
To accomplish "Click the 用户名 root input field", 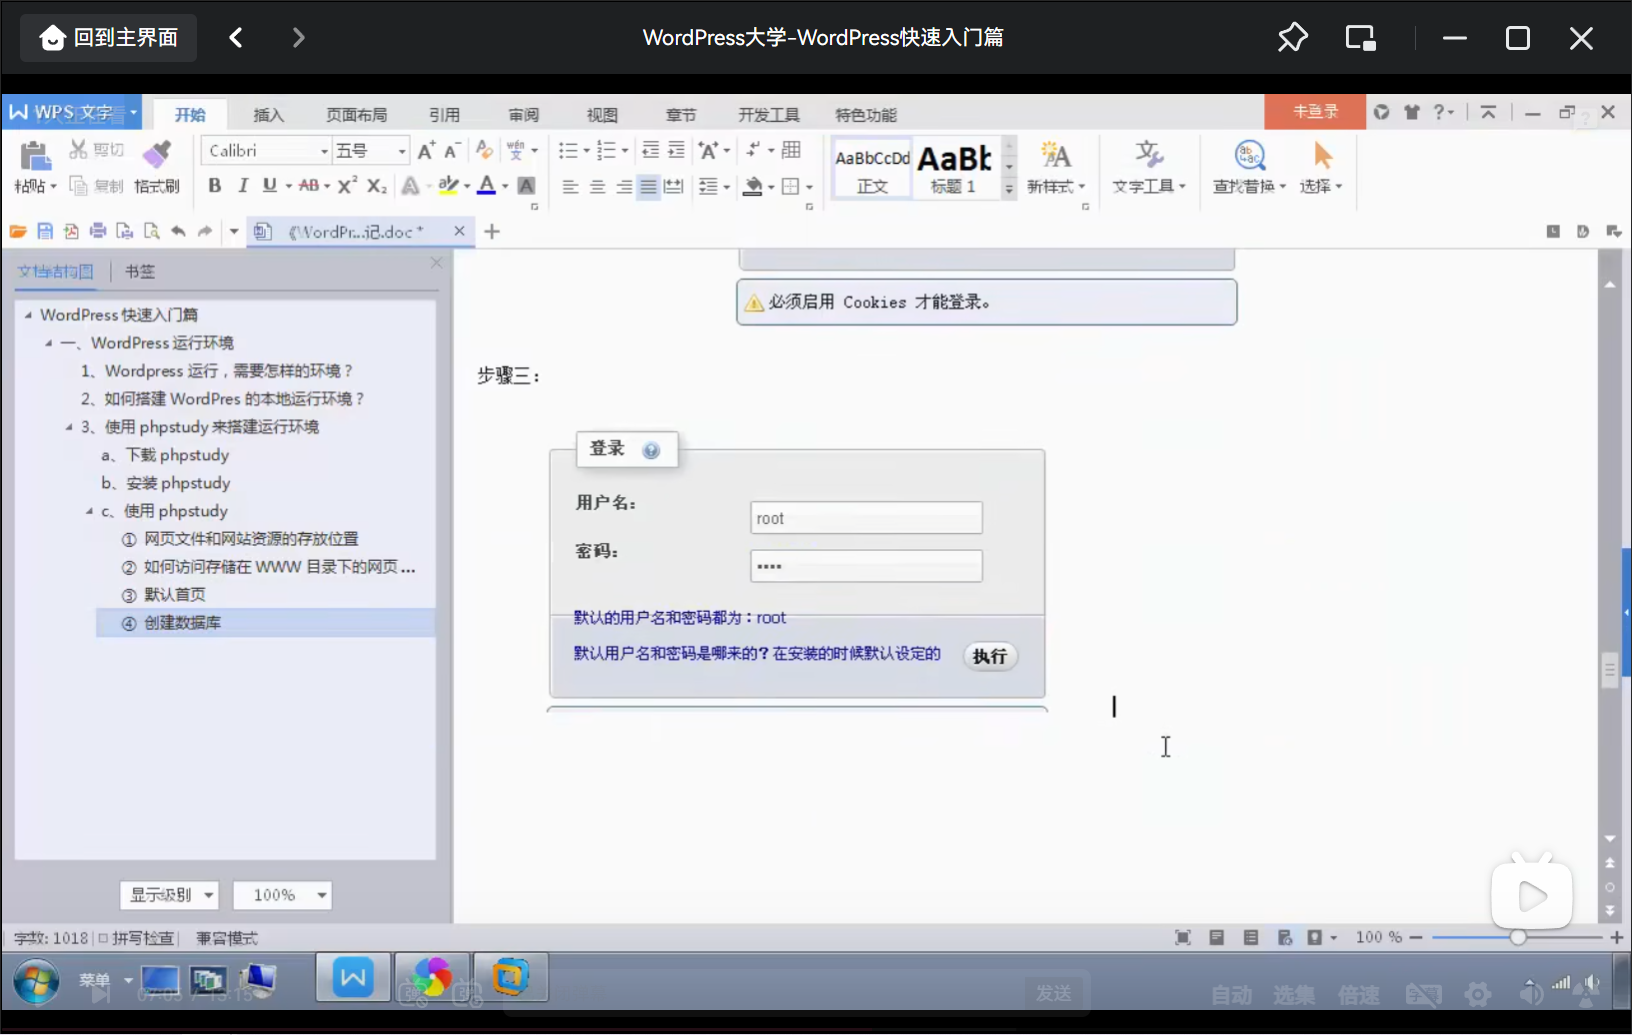I will (x=866, y=518).
